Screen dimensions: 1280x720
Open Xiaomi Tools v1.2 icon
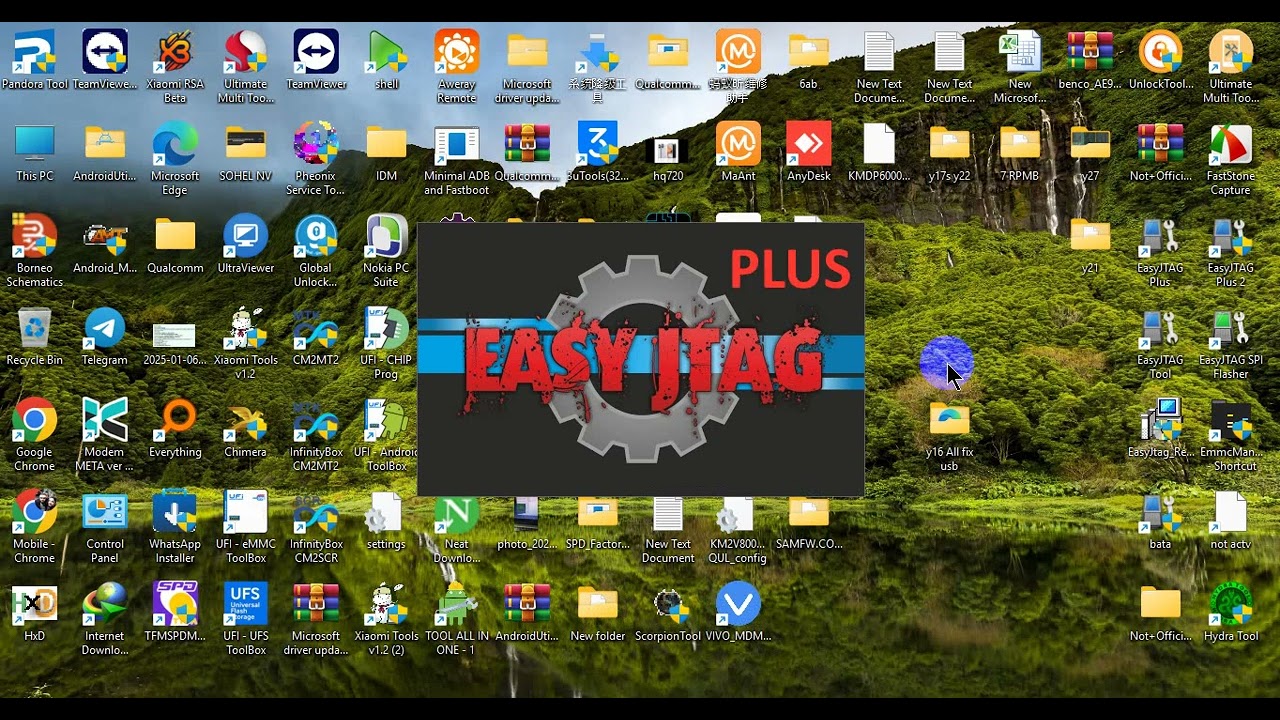click(245, 343)
